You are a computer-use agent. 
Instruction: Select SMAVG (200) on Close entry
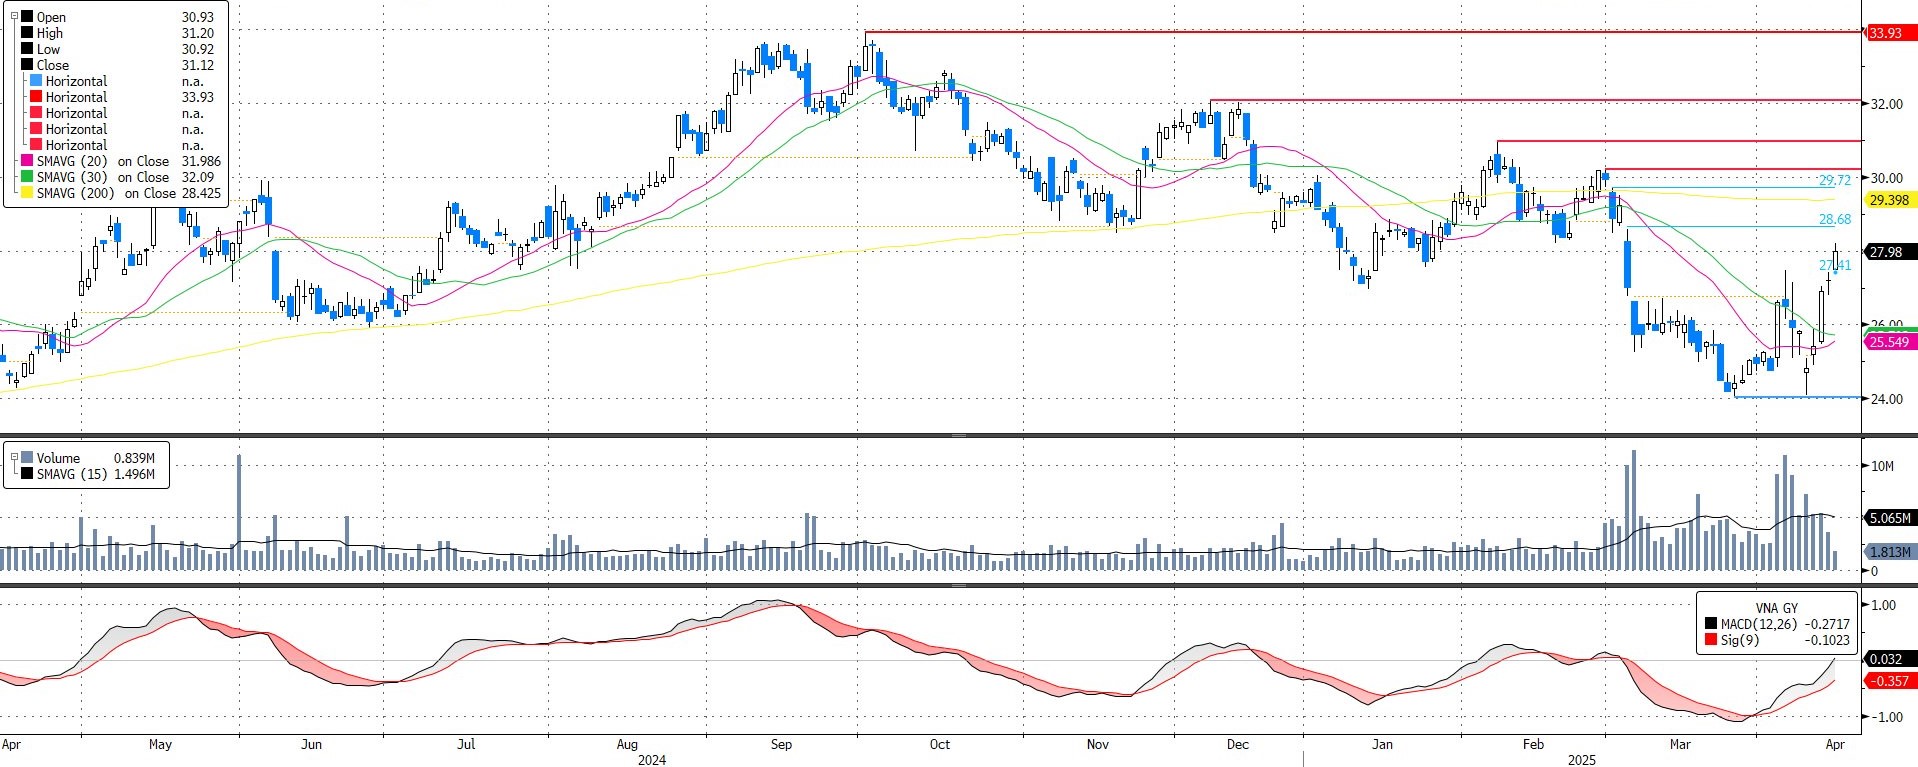106,193
